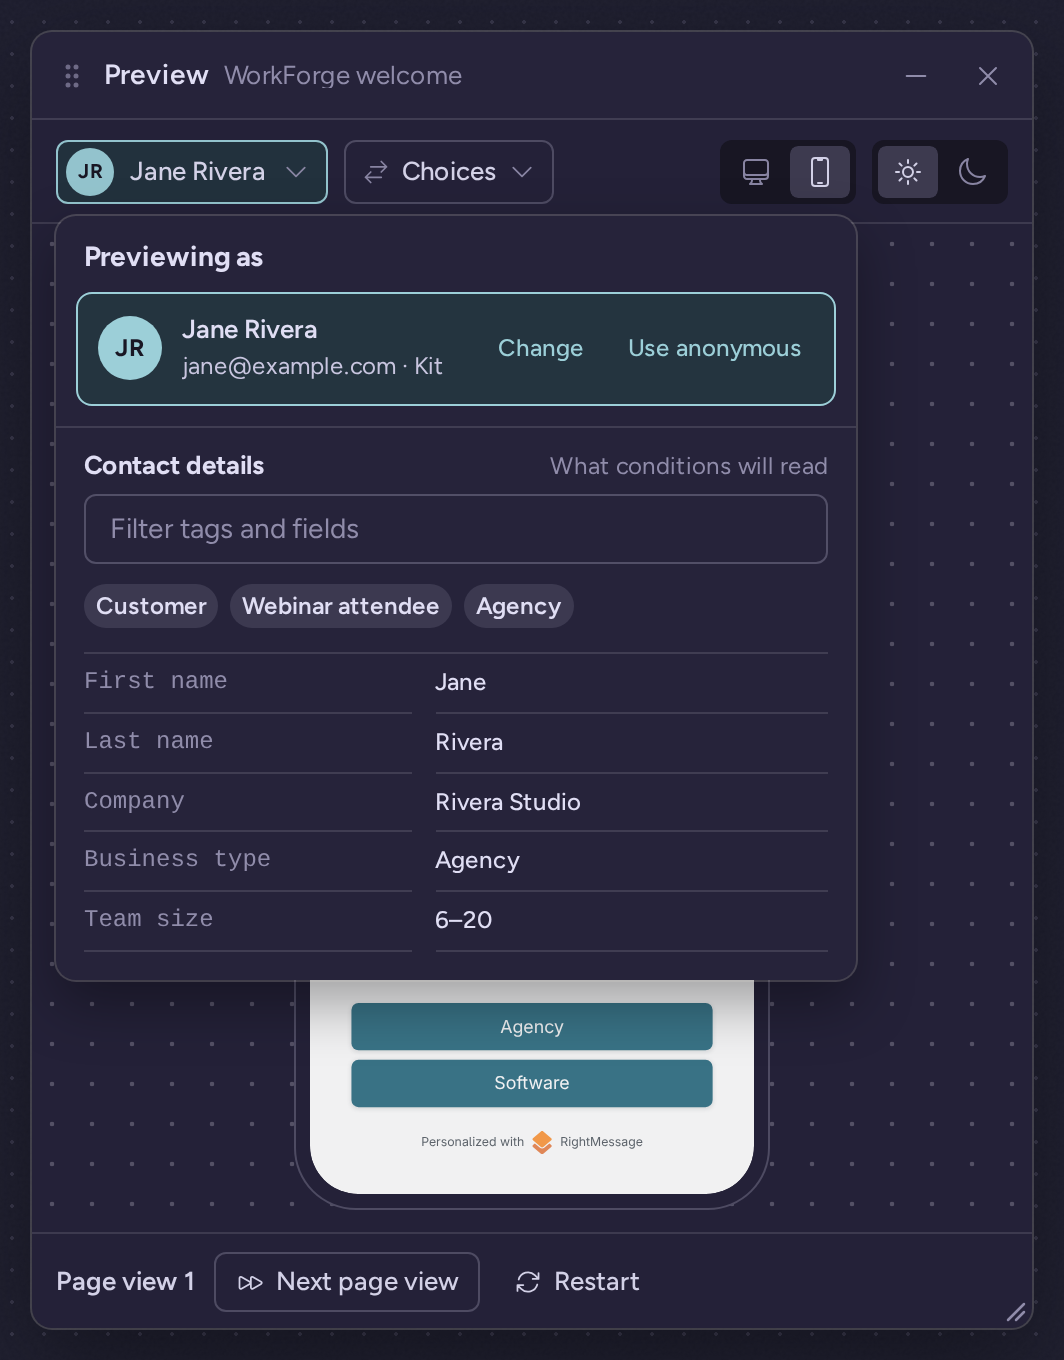Screen dimensions: 1064x1360
Task: Click the Webinar attendee tag chip
Action: (341, 606)
